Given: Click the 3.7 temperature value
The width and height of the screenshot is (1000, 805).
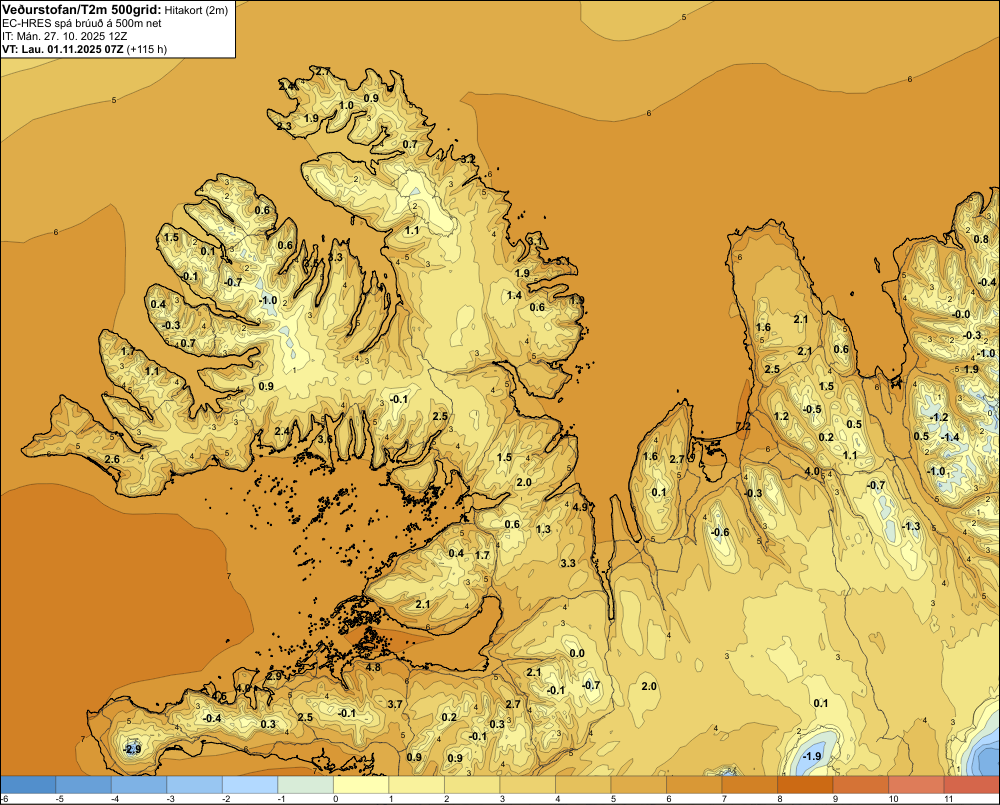Looking at the screenshot, I should (x=395, y=704).
